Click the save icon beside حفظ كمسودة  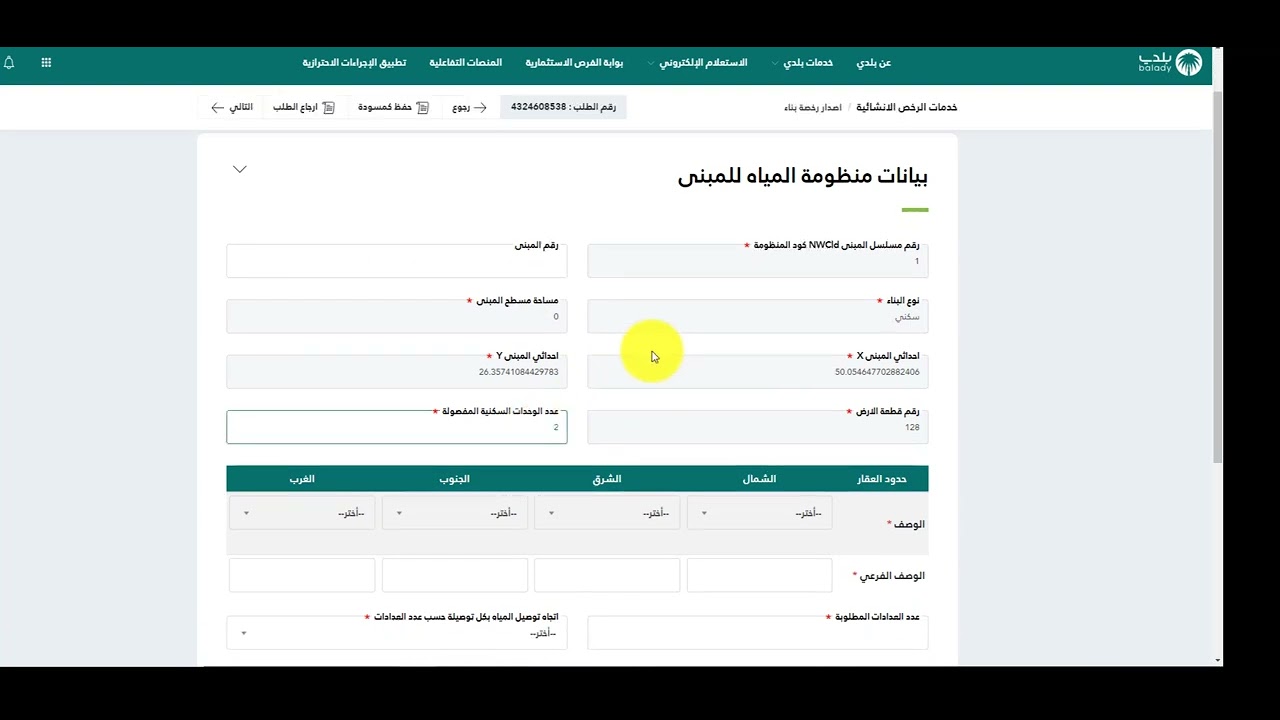[423, 107]
